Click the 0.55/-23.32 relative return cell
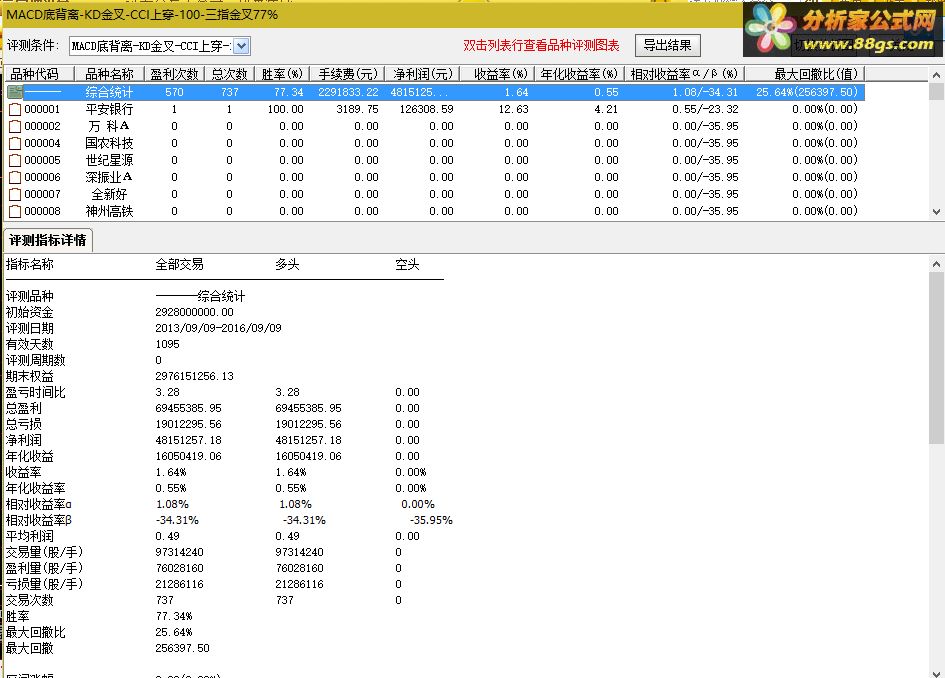 [705, 109]
